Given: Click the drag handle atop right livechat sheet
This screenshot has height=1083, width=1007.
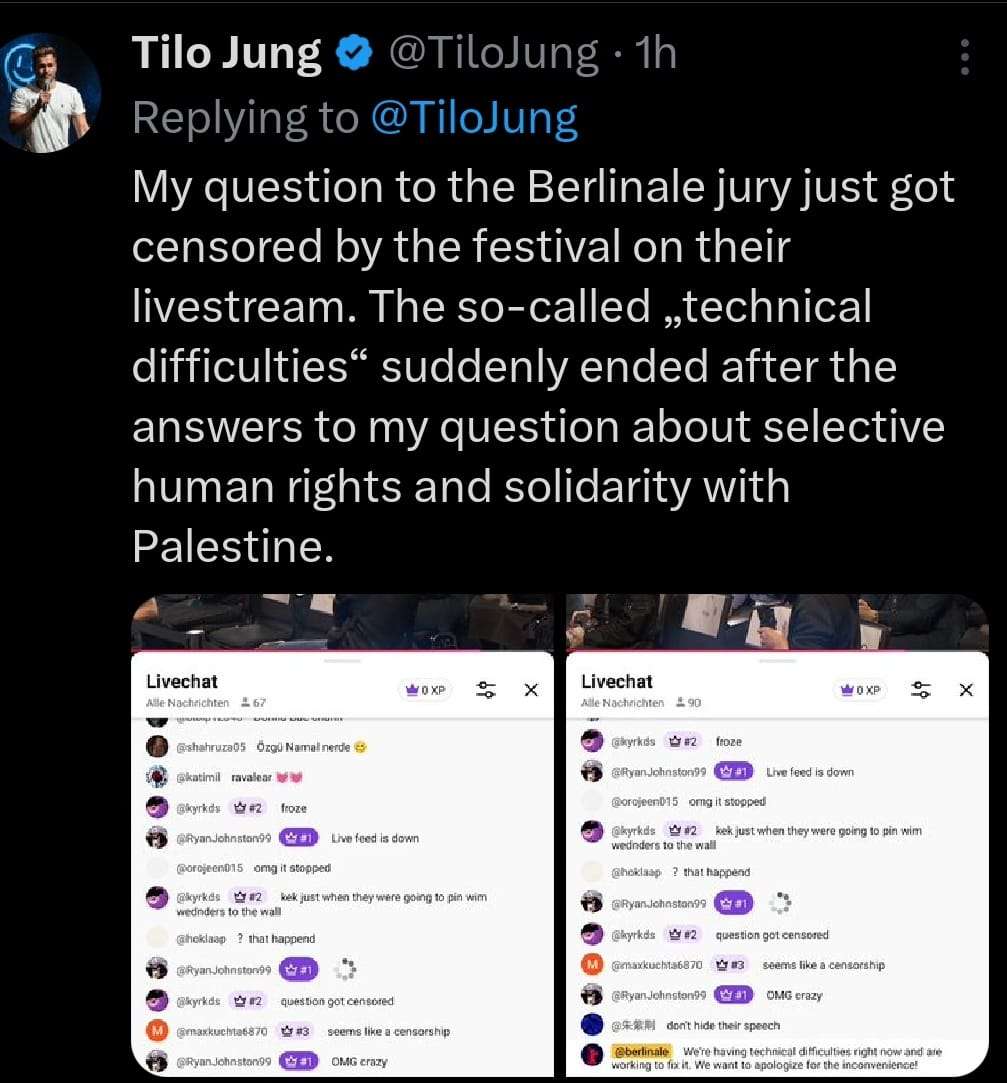Looking at the screenshot, I should pyautogui.click(x=777, y=661).
